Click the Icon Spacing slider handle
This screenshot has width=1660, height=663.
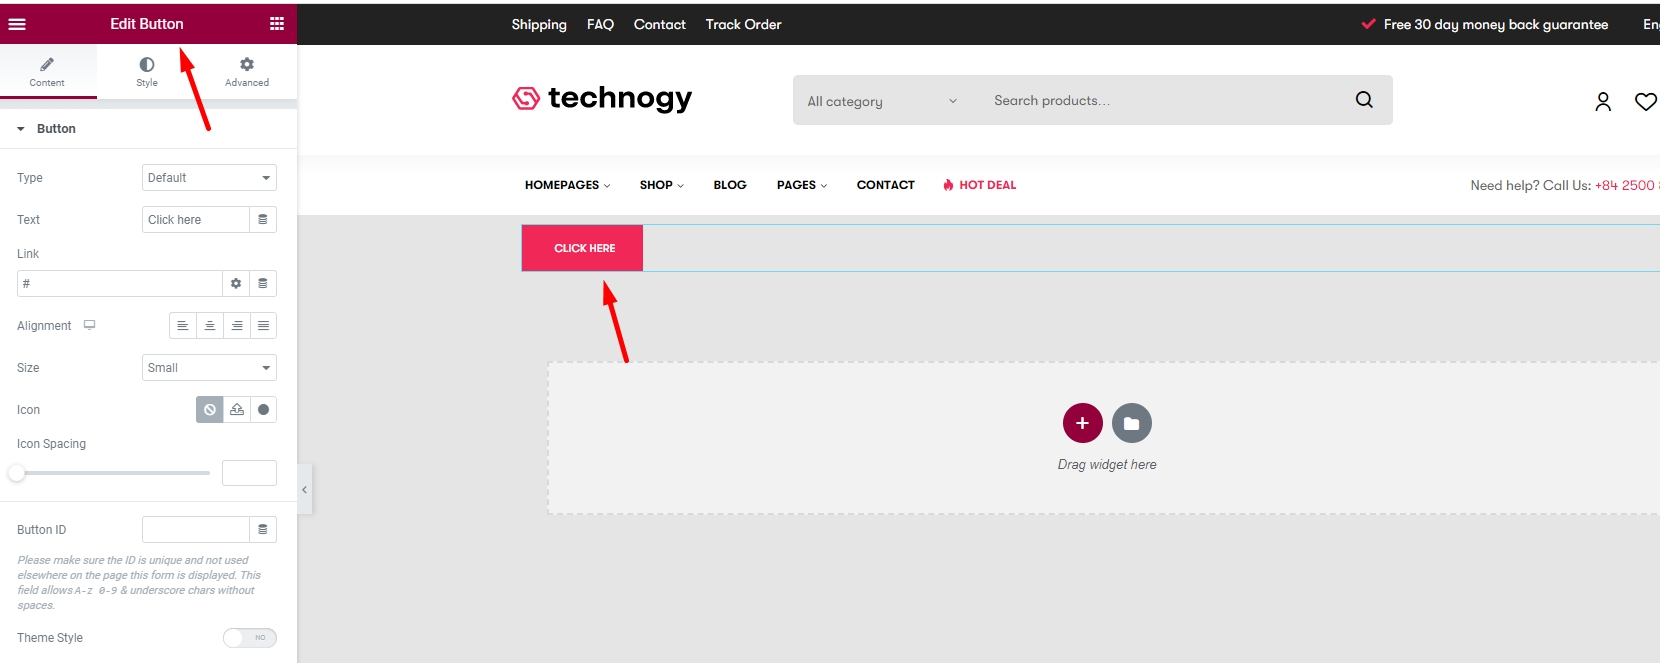16,473
